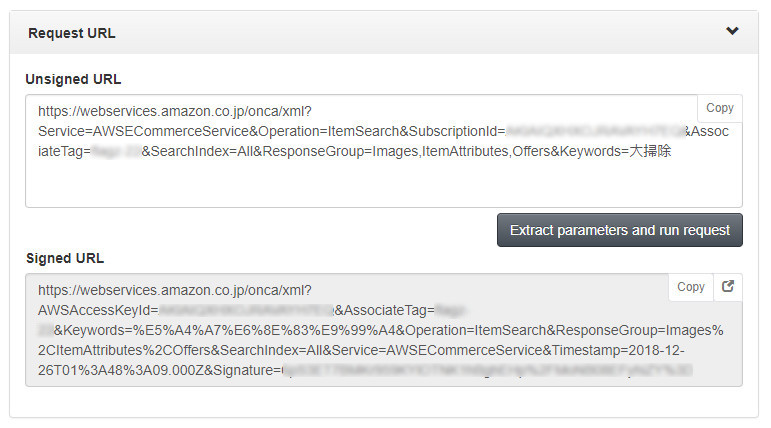The height and width of the screenshot is (428, 771).
Task: Click the Request URL panel heading
Action: click(x=72, y=33)
